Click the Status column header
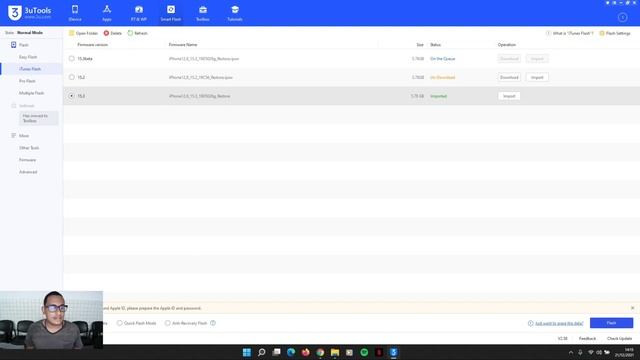Image resolution: width=640 pixels, height=360 pixels. coord(436,44)
